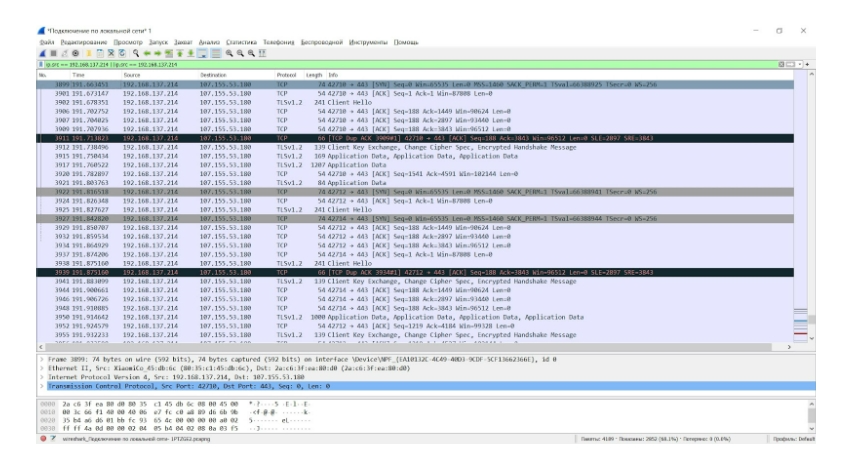
Task: Open the Редактирование menu
Action: pyautogui.click(x=84, y=42)
